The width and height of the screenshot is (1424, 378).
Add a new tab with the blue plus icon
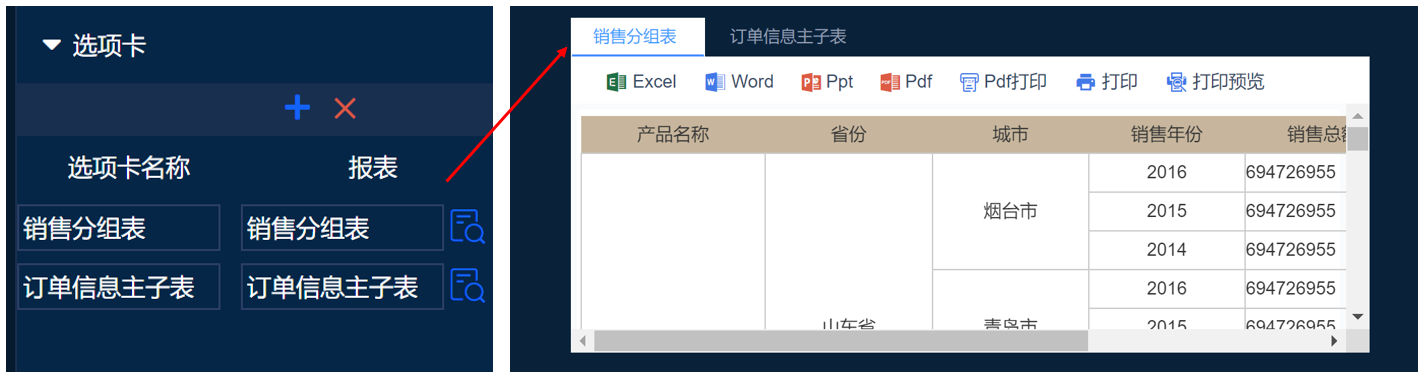(x=297, y=108)
